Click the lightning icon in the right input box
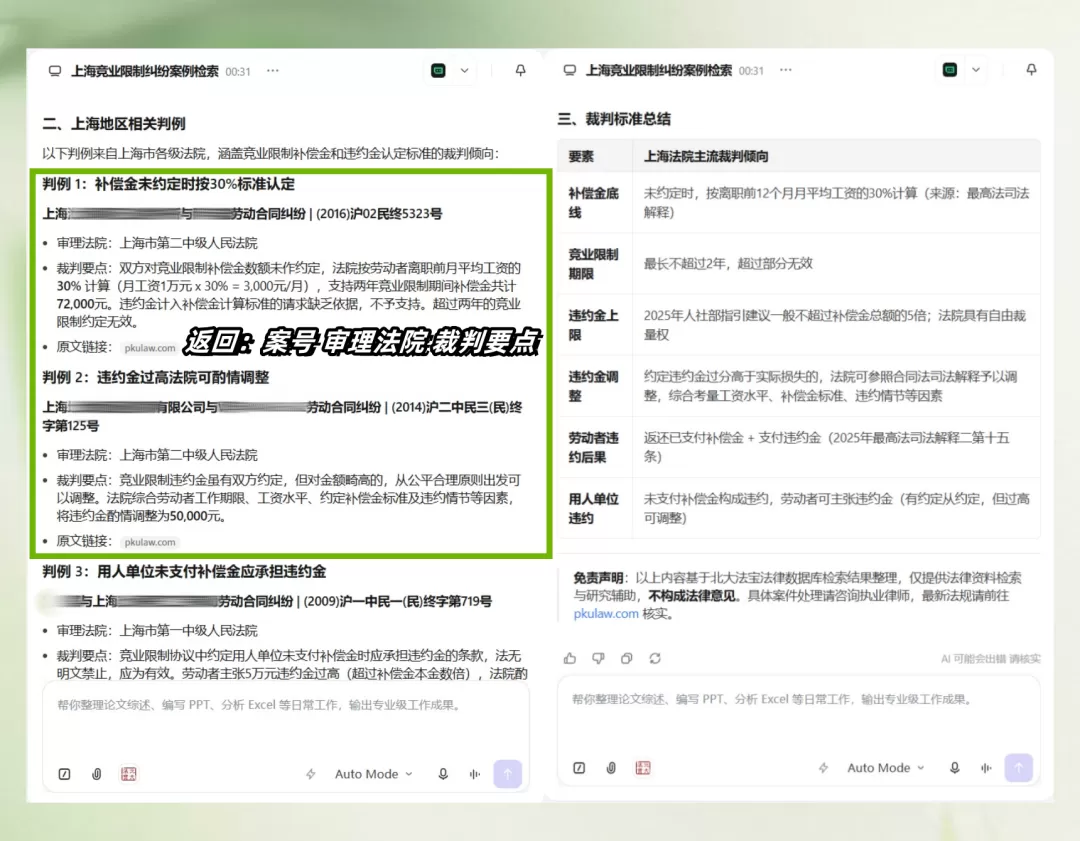Screen dimensions: 1080x841 823,768
